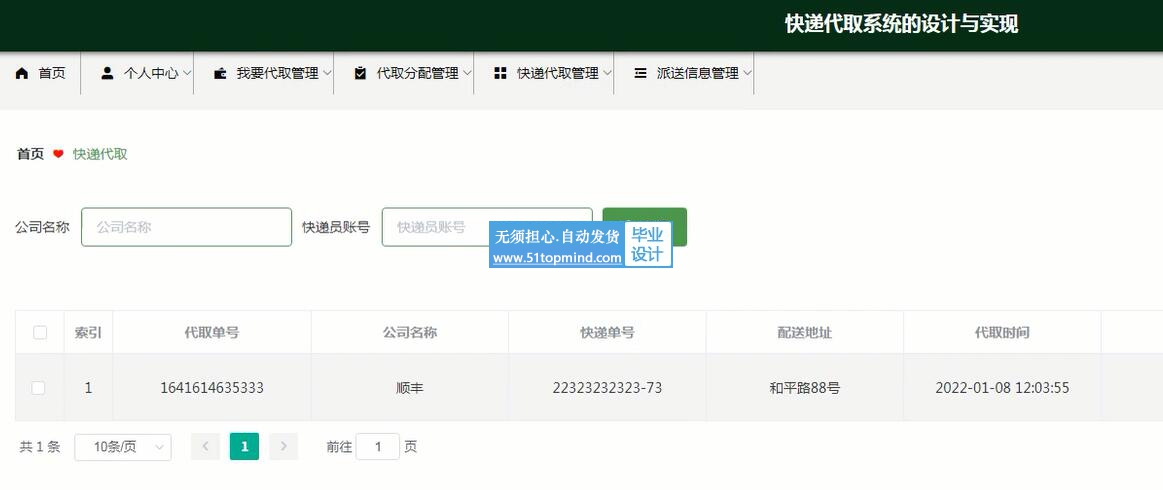Focus the 公司名称 search field

[x=186, y=227]
